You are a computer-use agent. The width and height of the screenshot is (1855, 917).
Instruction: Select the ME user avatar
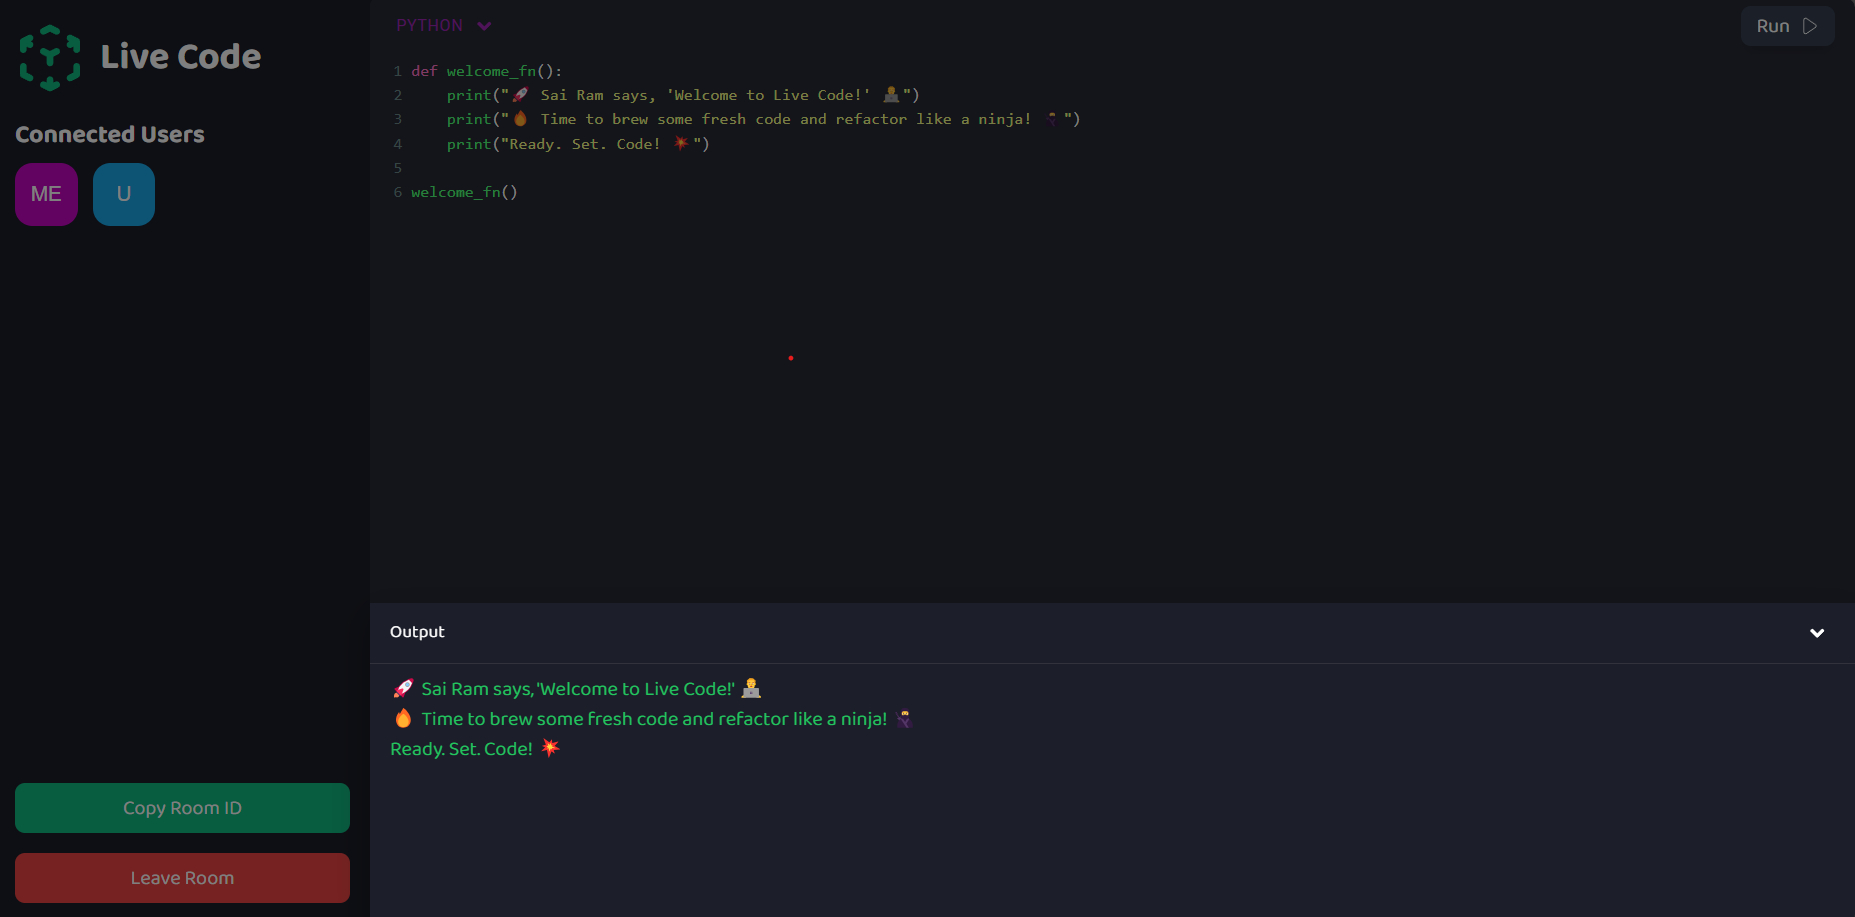point(46,194)
